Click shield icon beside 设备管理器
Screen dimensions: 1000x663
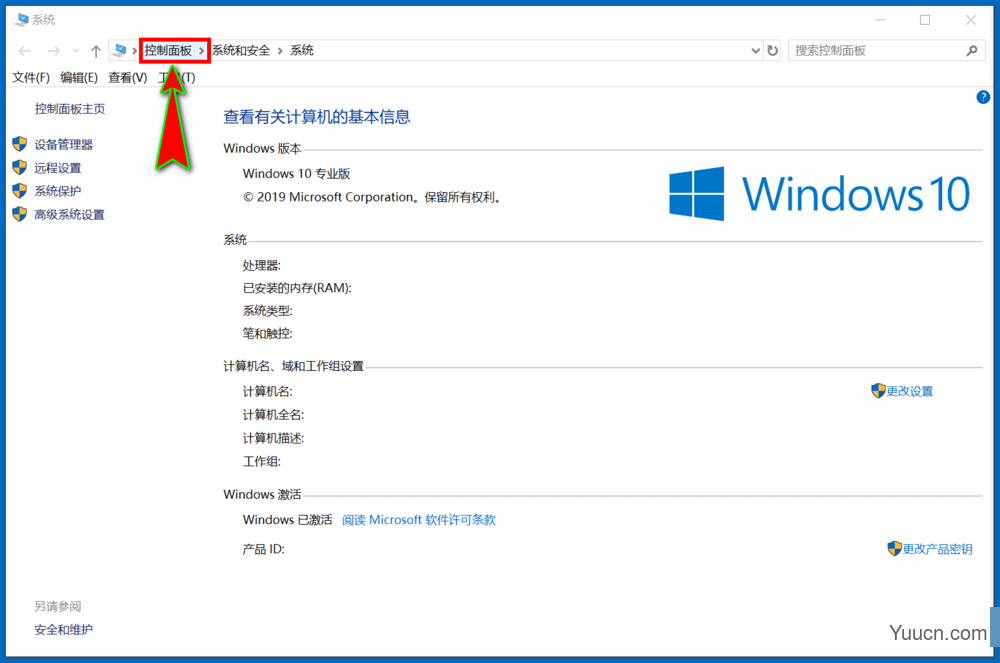tap(20, 144)
